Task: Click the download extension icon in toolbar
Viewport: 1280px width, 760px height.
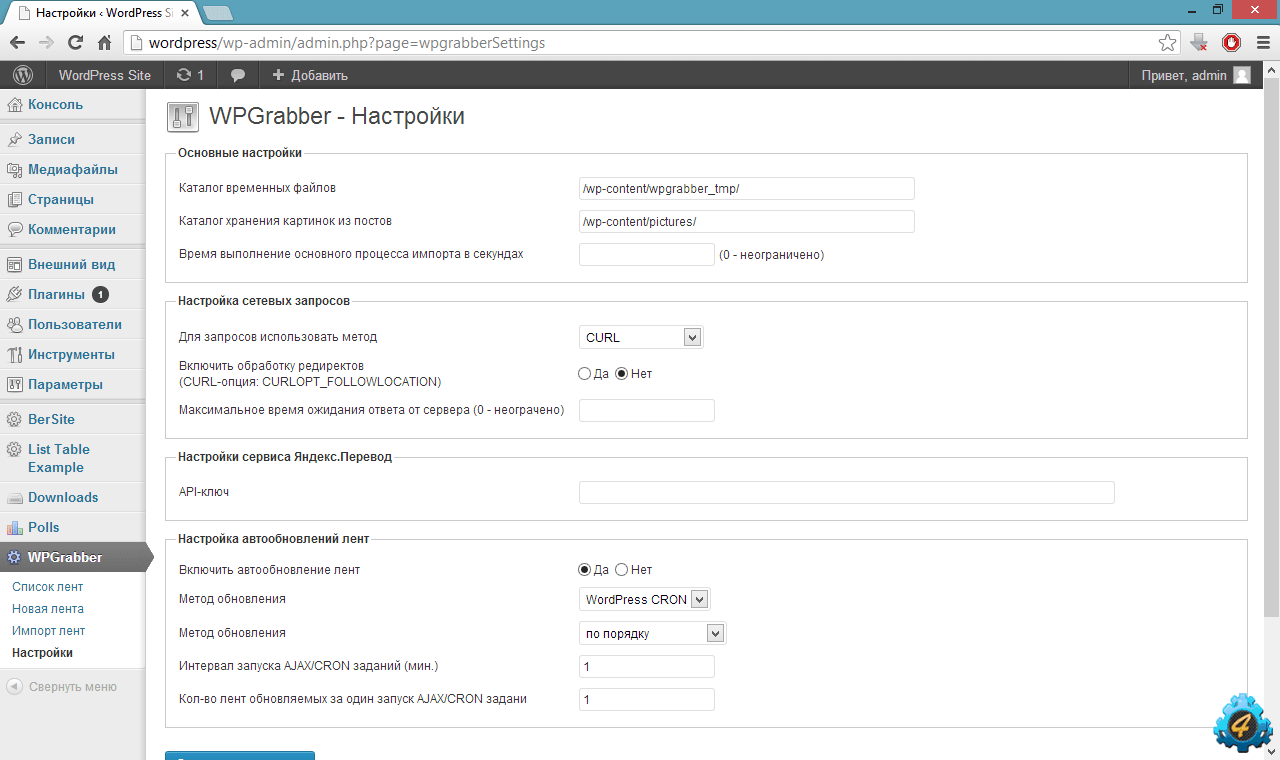Action: [x=1200, y=43]
